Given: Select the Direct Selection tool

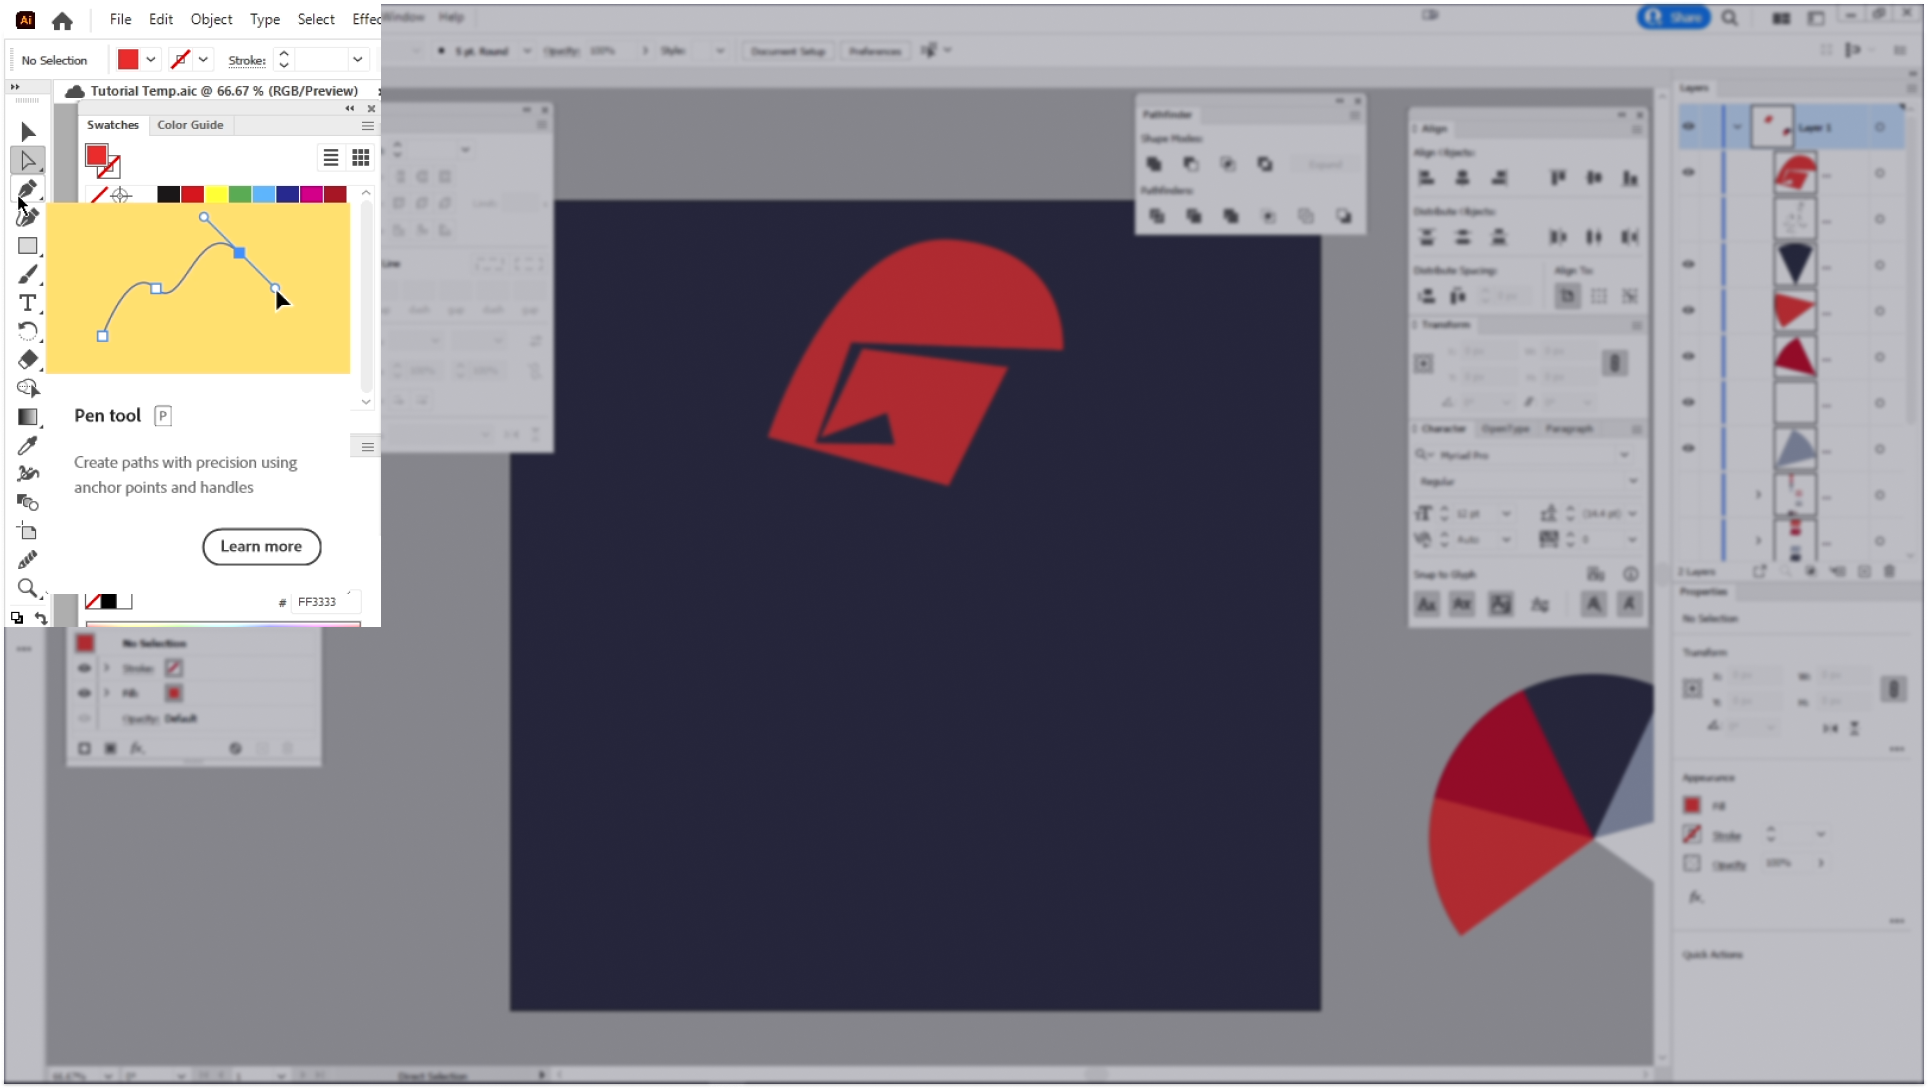Looking at the screenshot, I should 28,160.
